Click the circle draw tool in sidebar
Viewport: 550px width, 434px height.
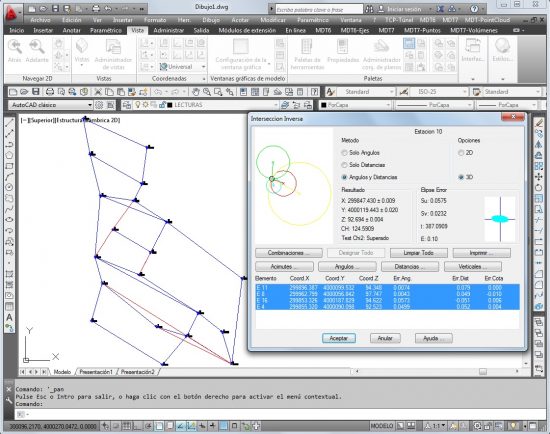(x=9, y=187)
